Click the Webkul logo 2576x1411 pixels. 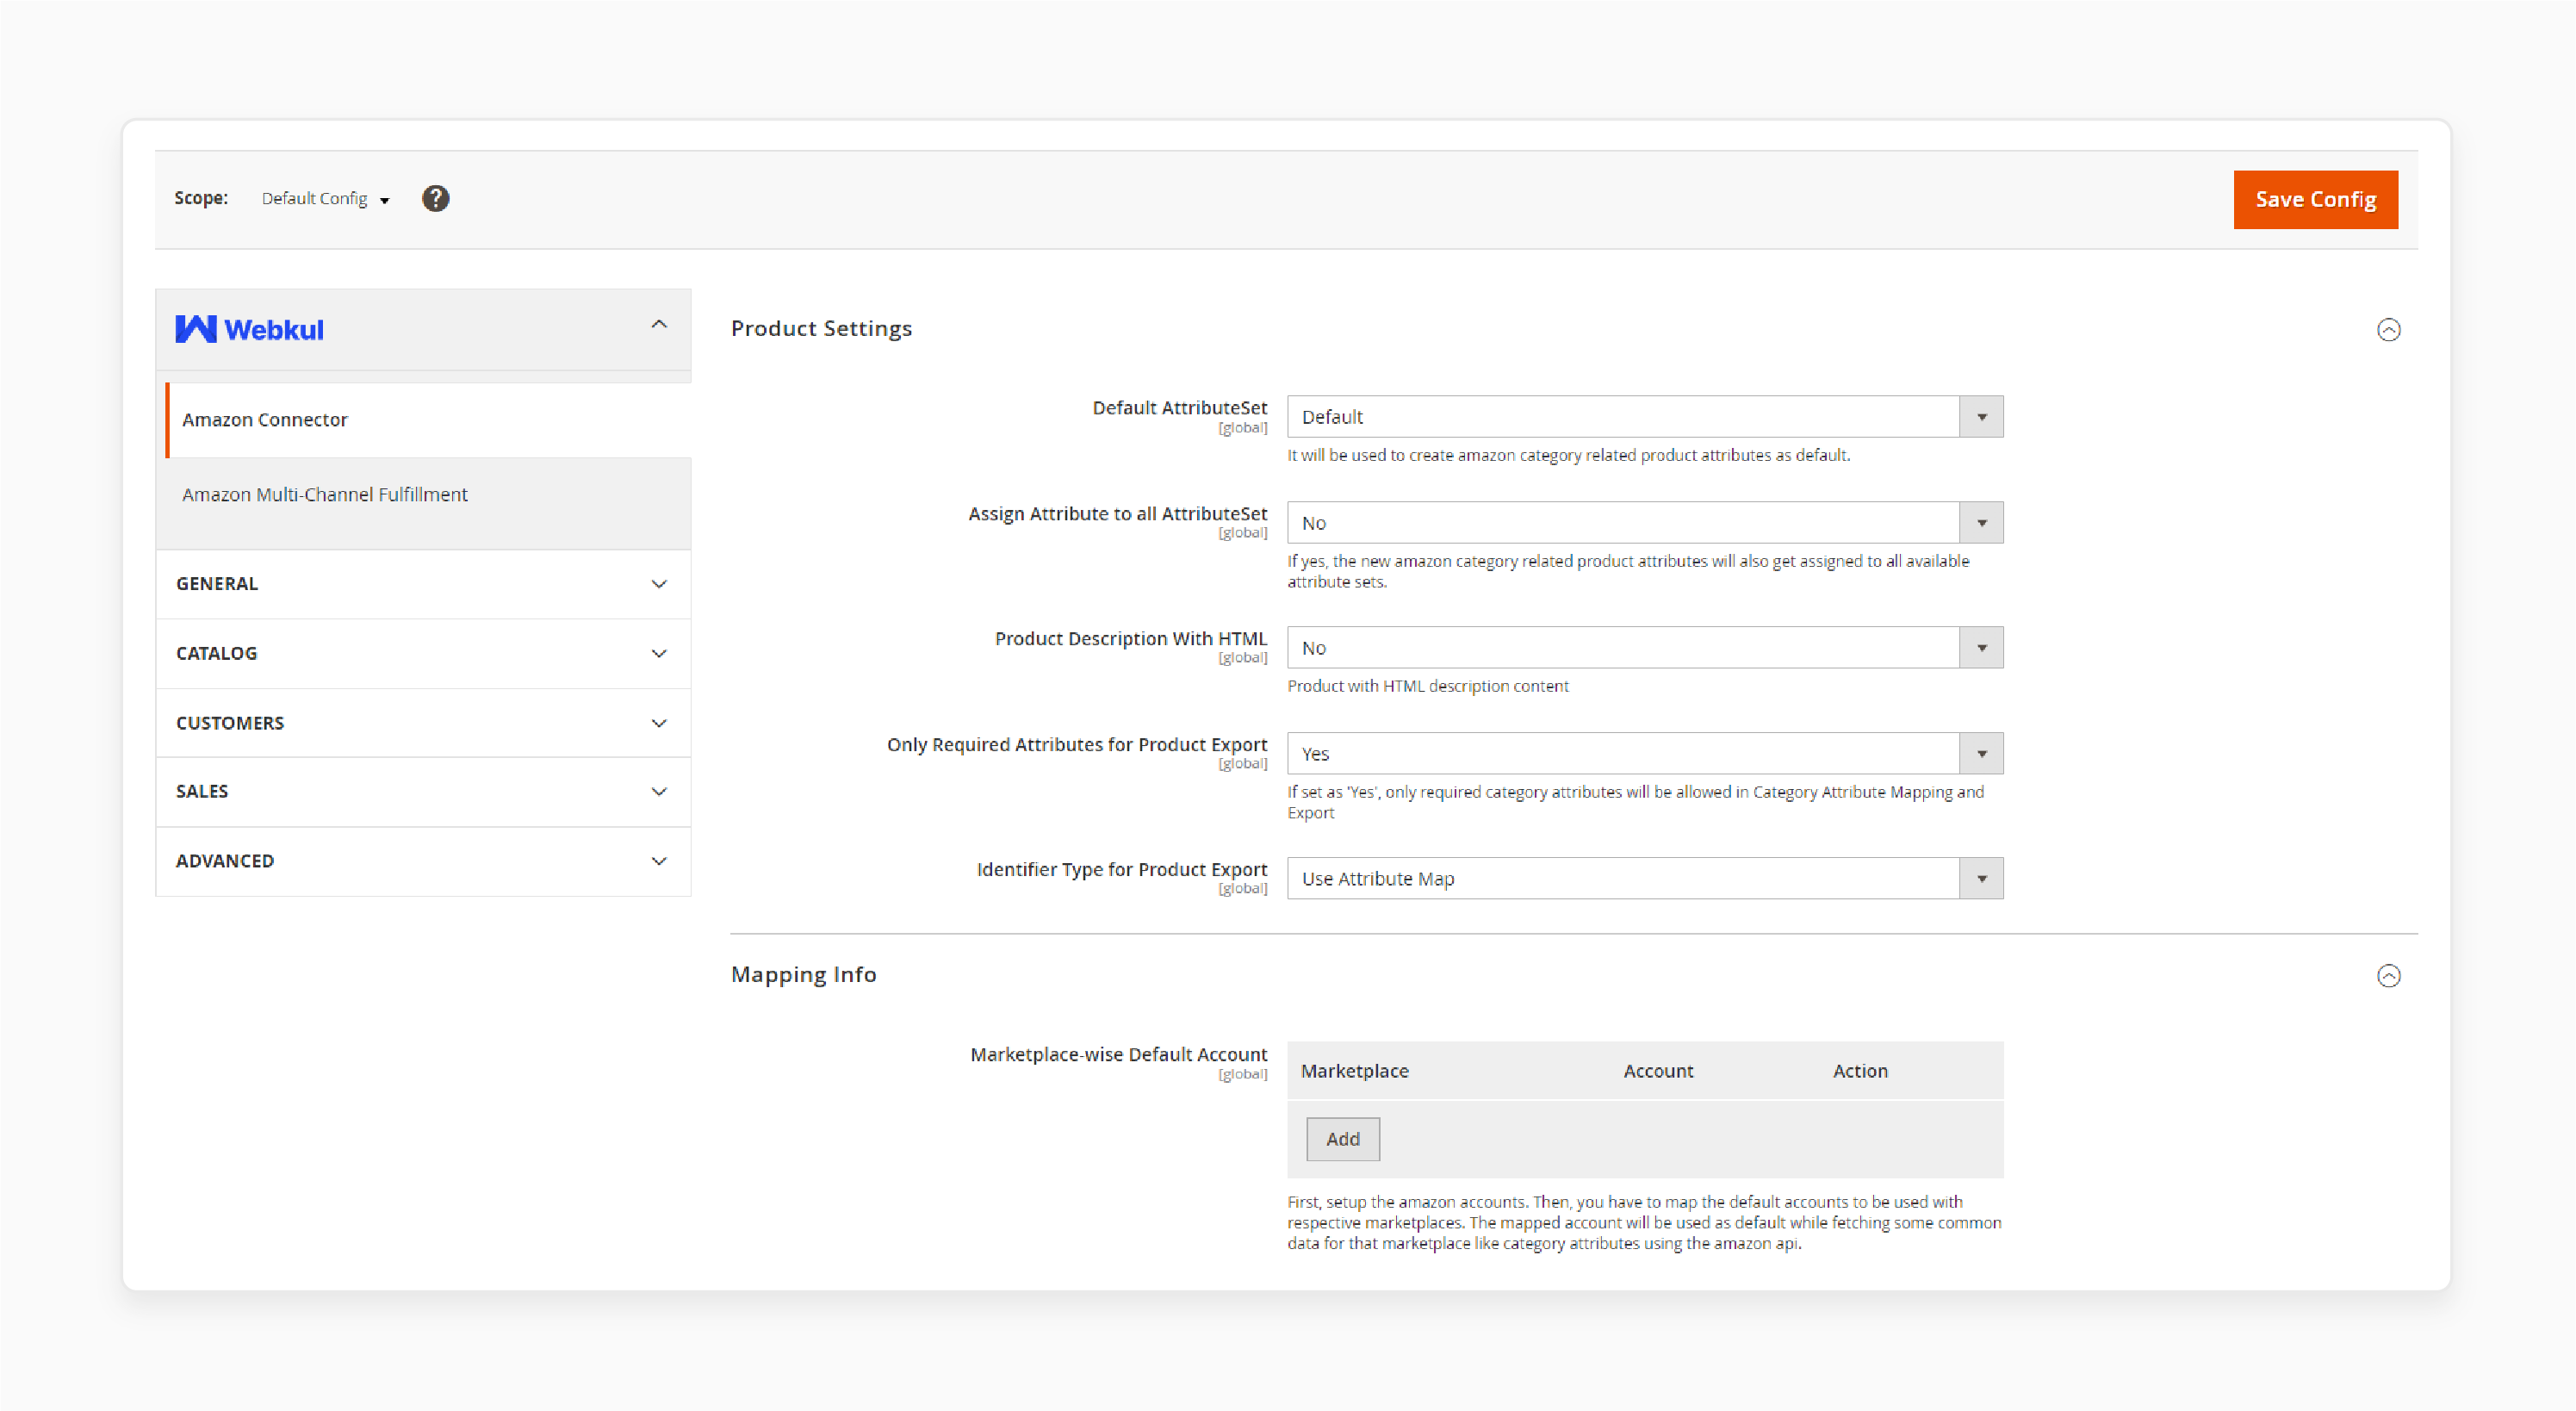pyautogui.click(x=249, y=329)
